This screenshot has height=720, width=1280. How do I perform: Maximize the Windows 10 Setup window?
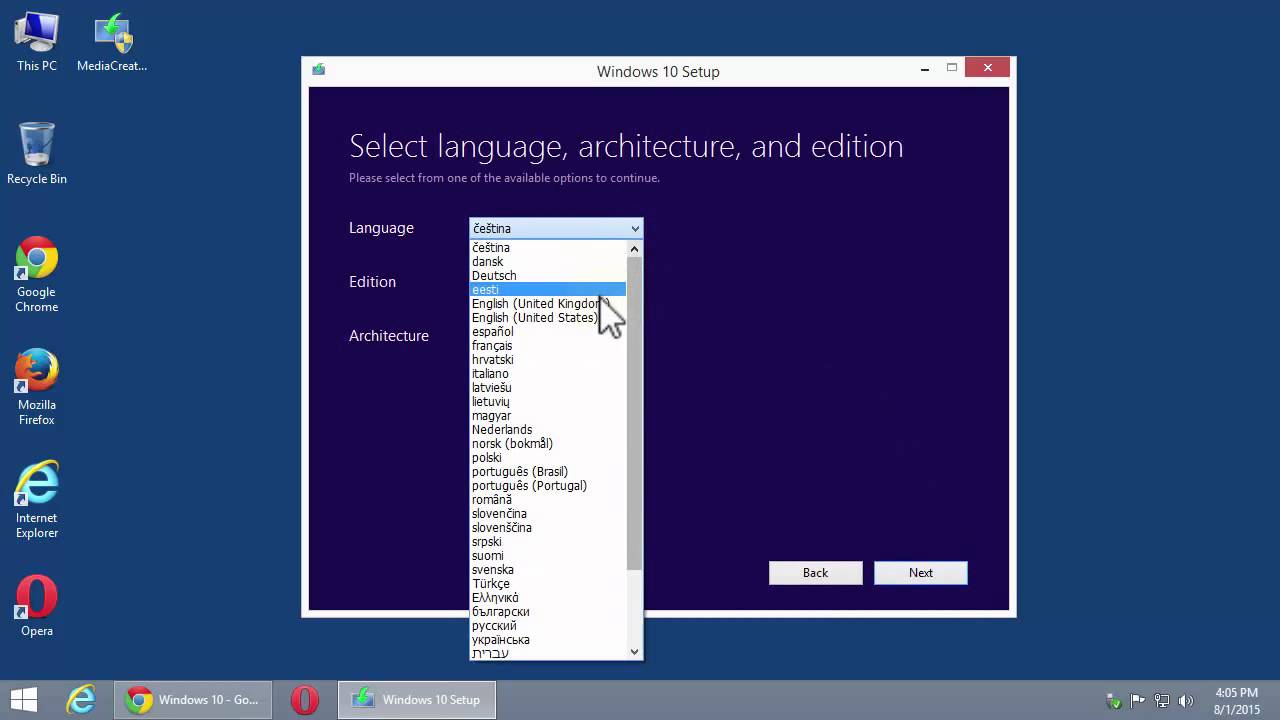pyautogui.click(x=952, y=68)
